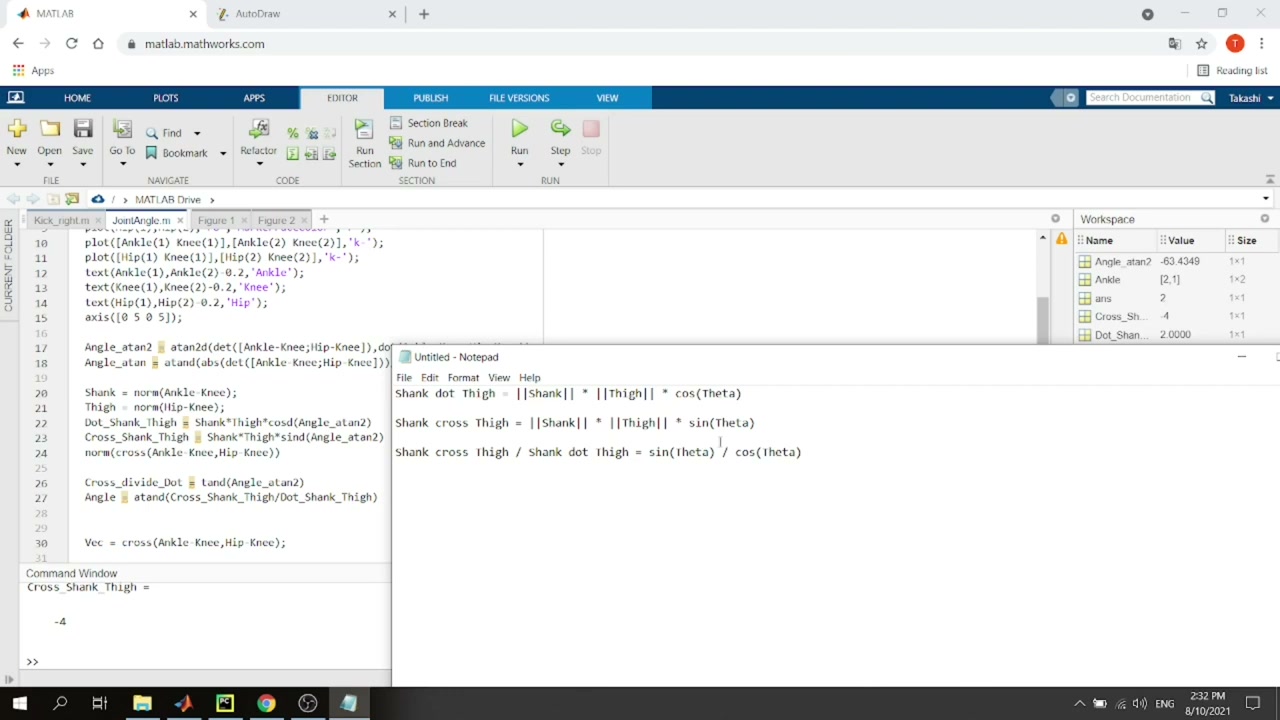Open the Refactor tool
This screenshot has height=720, width=1280.
tap(258, 130)
